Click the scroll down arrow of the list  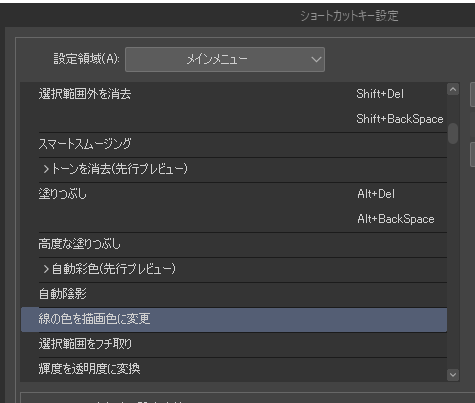tap(453, 375)
